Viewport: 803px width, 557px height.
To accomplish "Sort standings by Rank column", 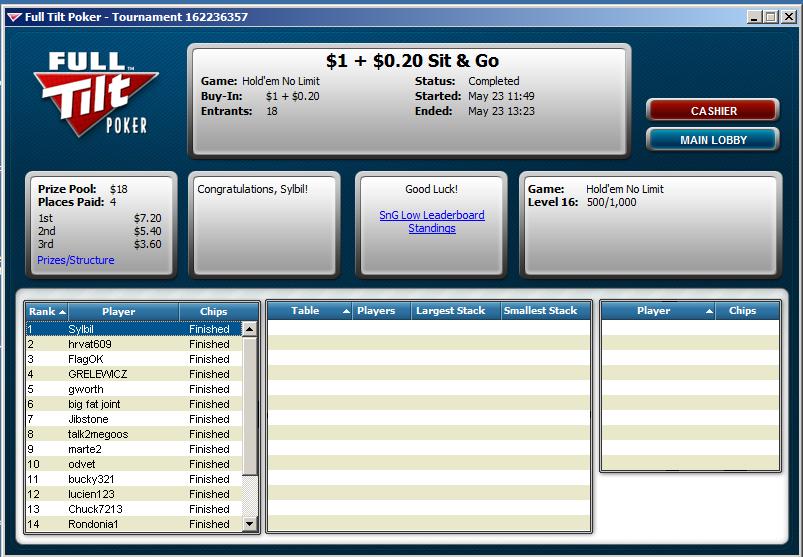I will point(47,311).
